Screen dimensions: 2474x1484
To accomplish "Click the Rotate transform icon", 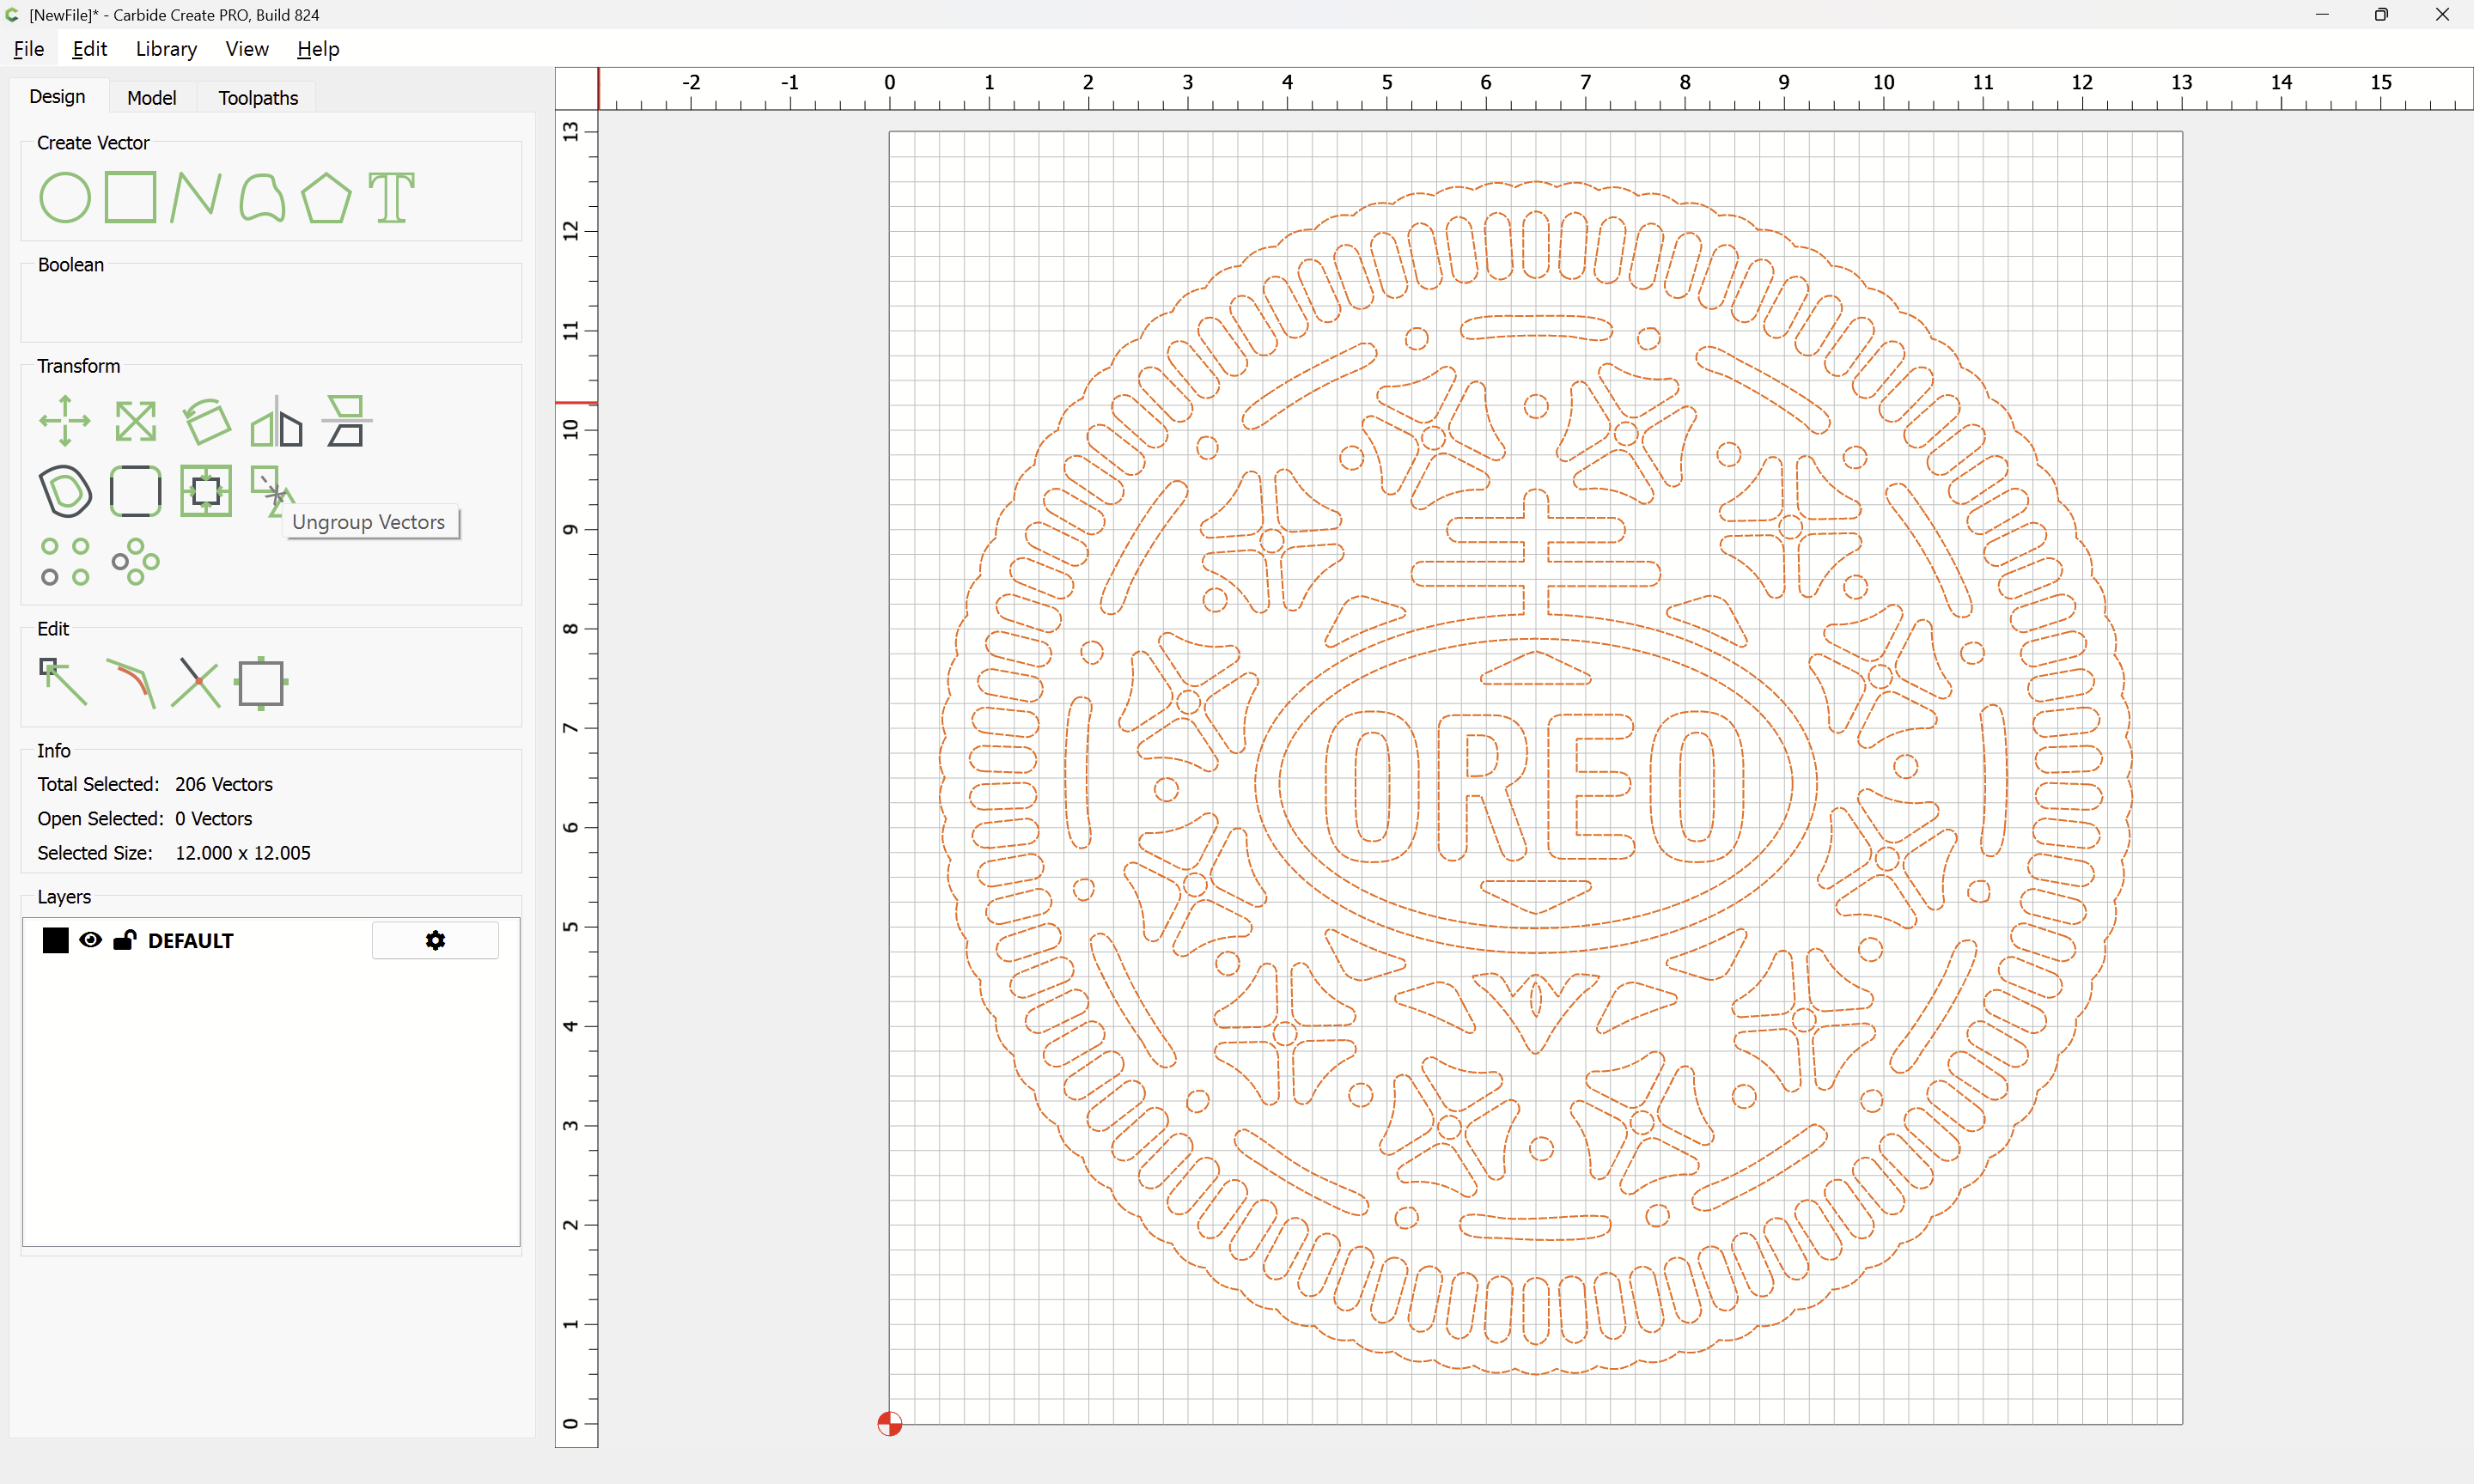I will point(207,421).
